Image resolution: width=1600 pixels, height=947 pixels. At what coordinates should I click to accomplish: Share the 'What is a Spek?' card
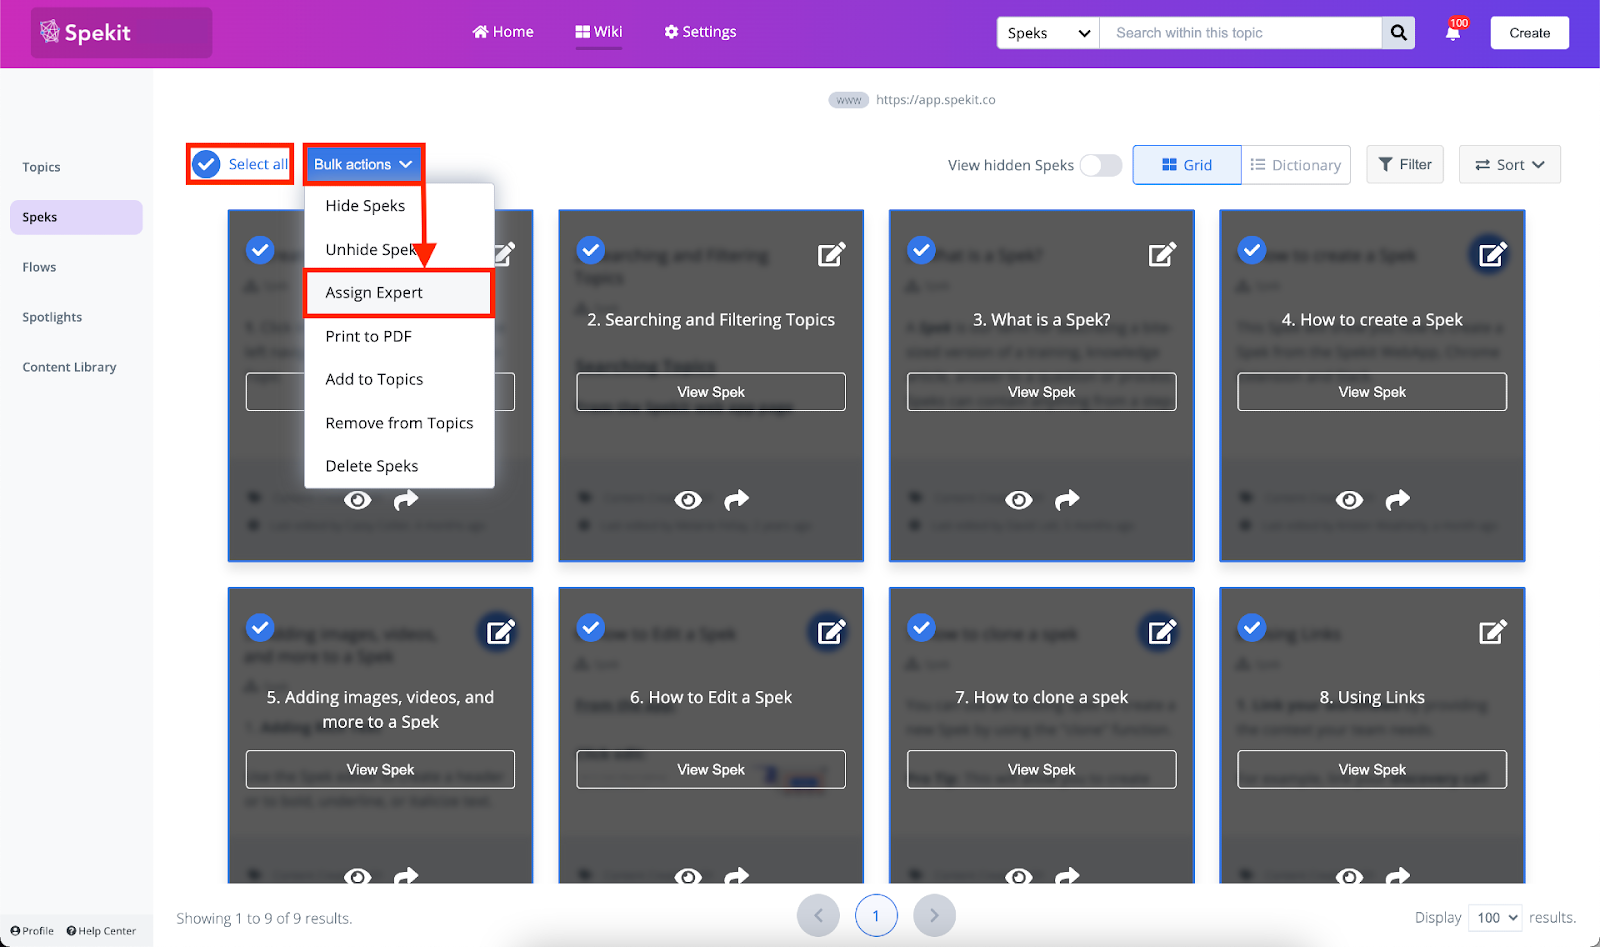click(1067, 499)
